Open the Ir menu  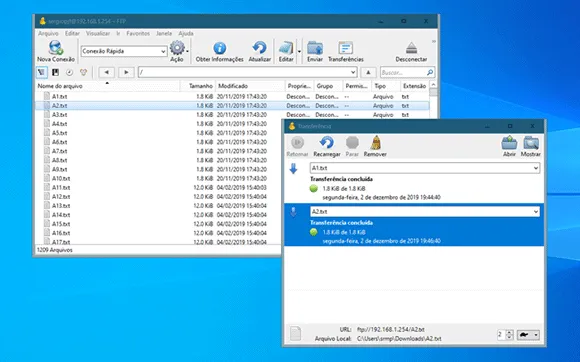click(118, 33)
